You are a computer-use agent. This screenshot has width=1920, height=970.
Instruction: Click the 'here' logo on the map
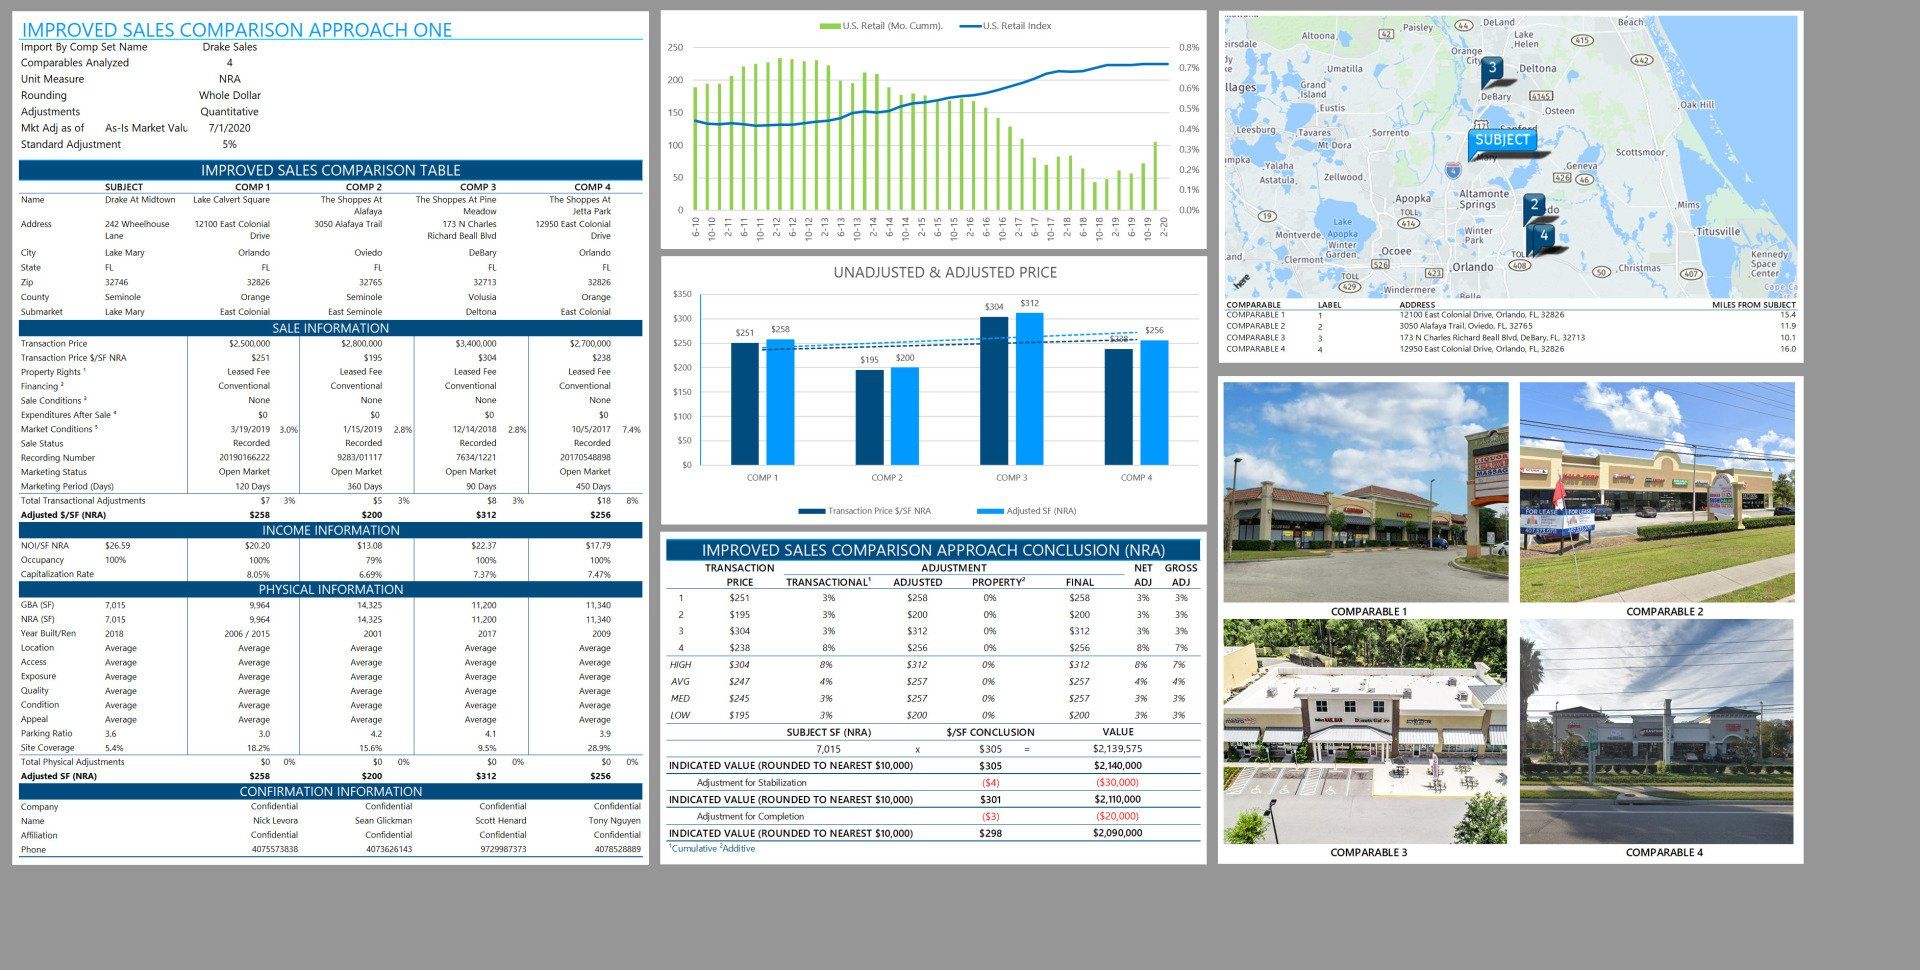coord(1240,282)
